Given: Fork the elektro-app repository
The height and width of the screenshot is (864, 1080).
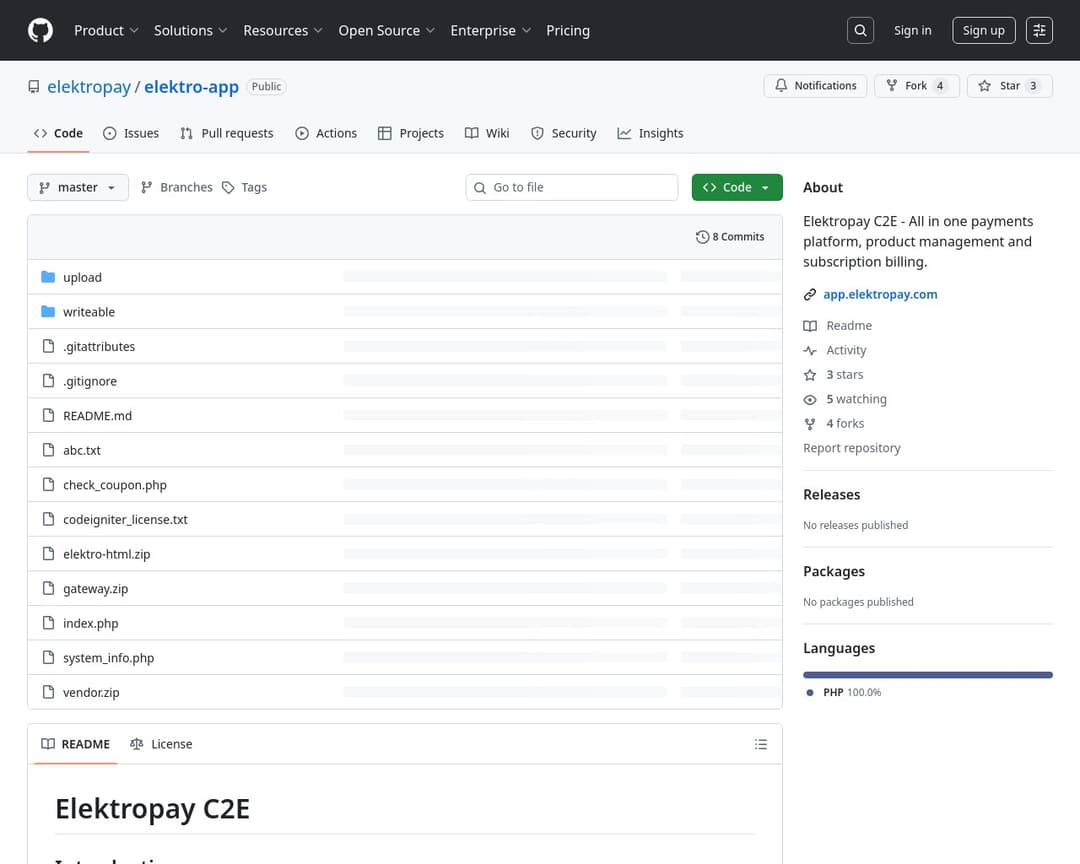Looking at the screenshot, I should 917,85.
